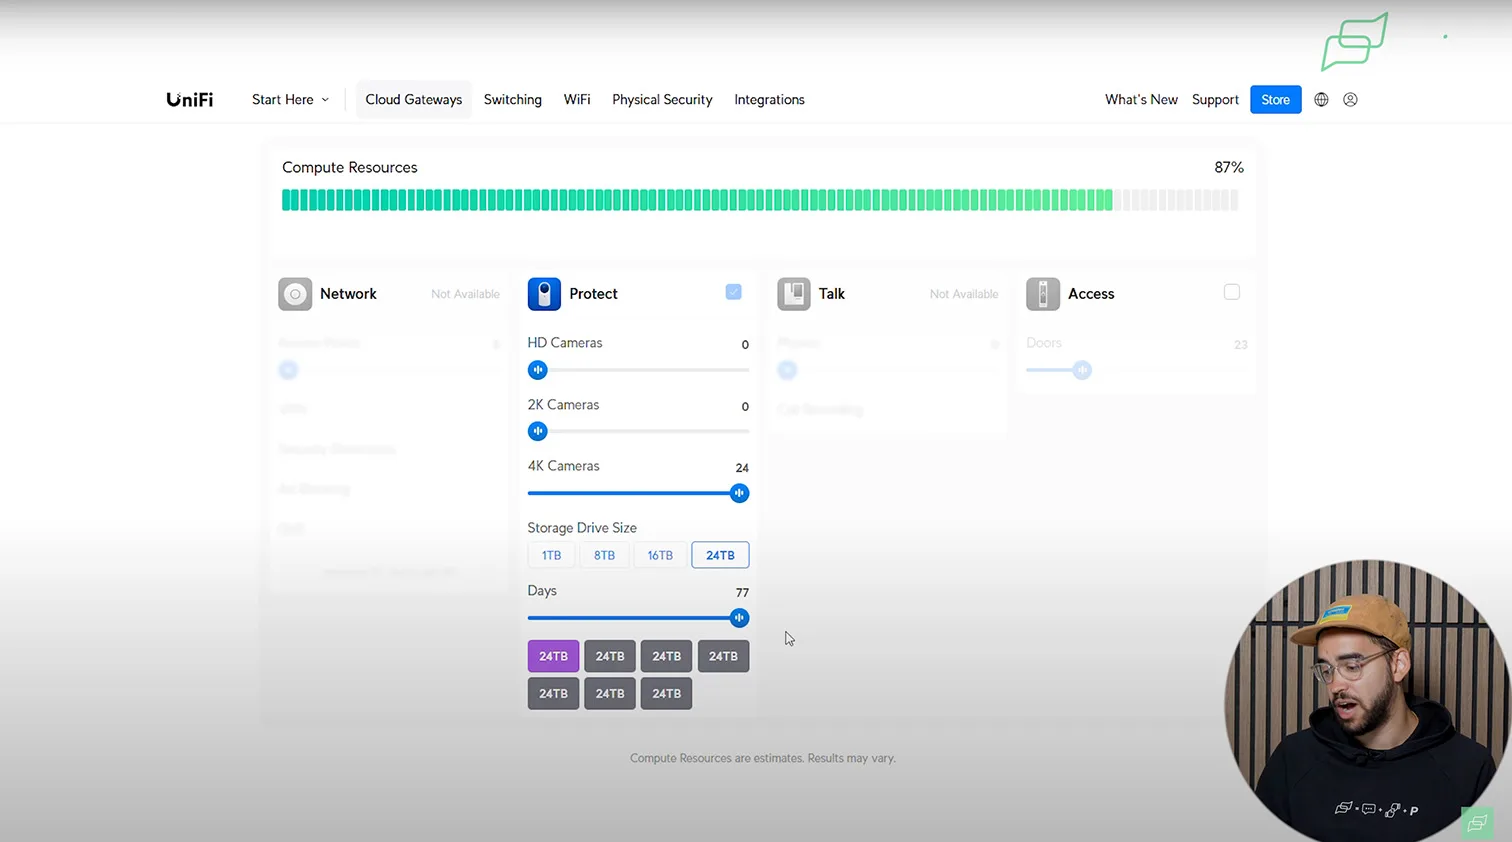The width and height of the screenshot is (1512, 842).
Task: Click the Network application icon
Action: pyautogui.click(x=295, y=294)
